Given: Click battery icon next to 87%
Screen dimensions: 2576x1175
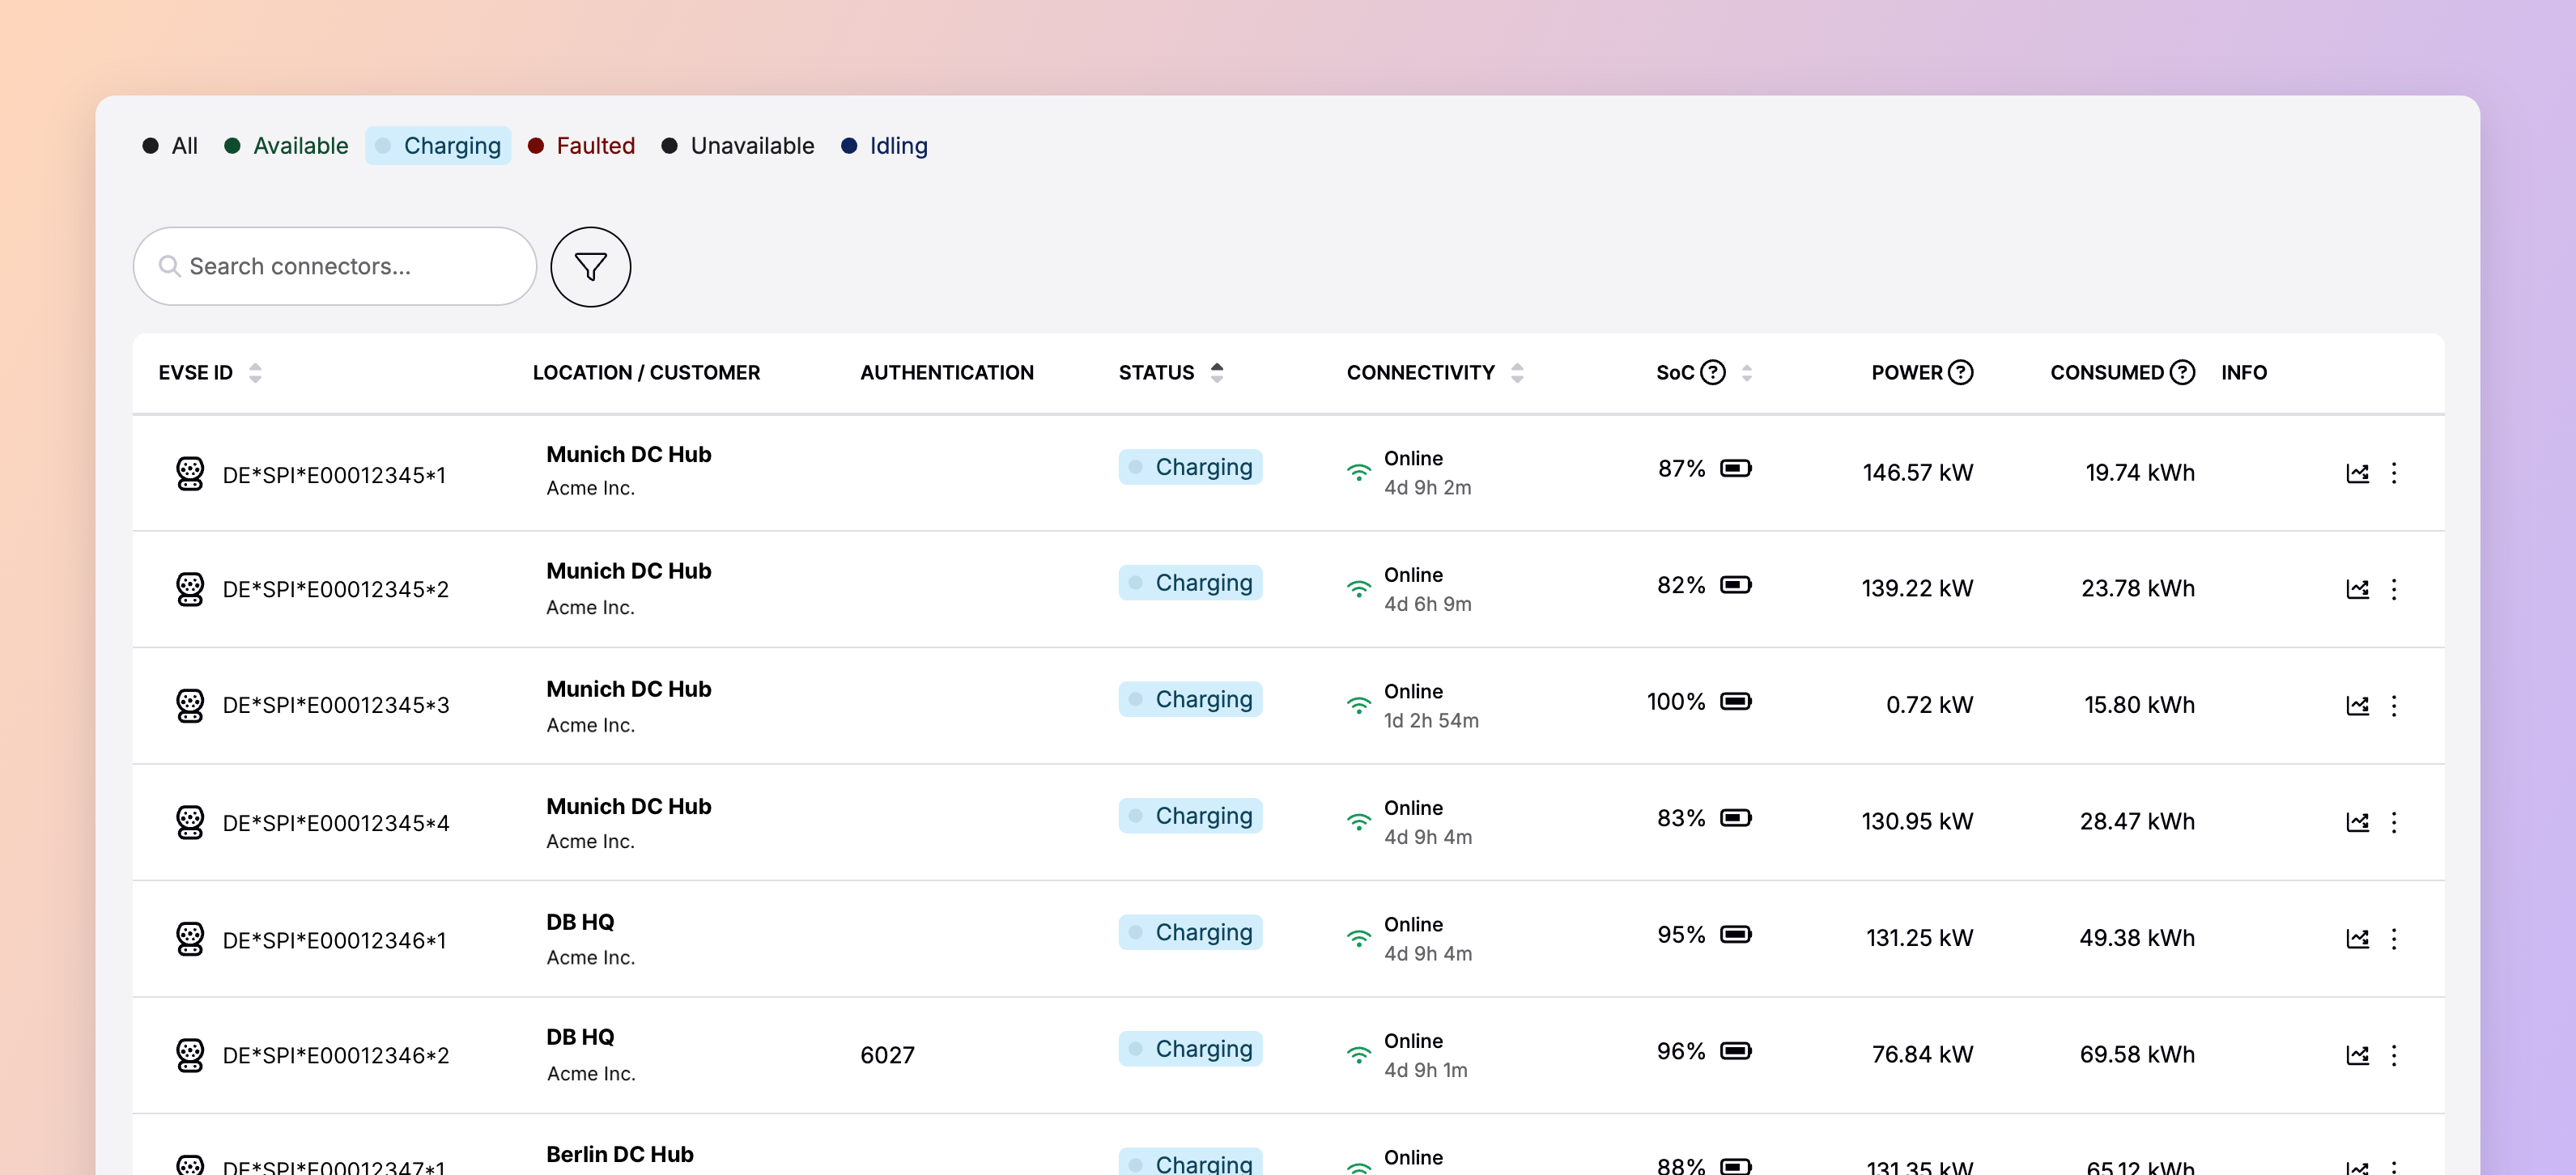Looking at the screenshot, I should [x=1735, y=468].
